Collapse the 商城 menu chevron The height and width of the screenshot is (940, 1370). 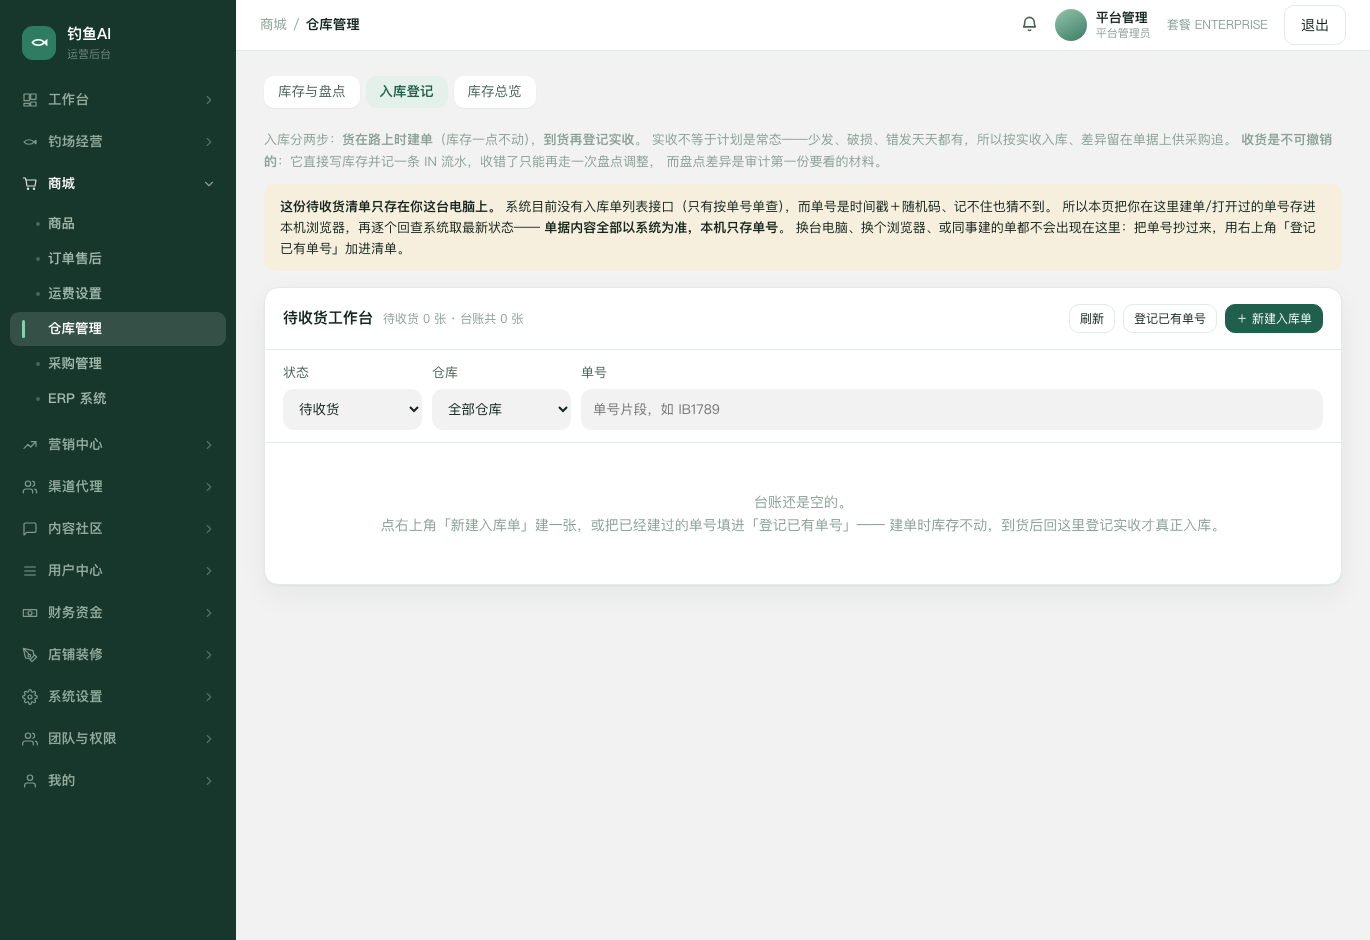coord(209,184)
